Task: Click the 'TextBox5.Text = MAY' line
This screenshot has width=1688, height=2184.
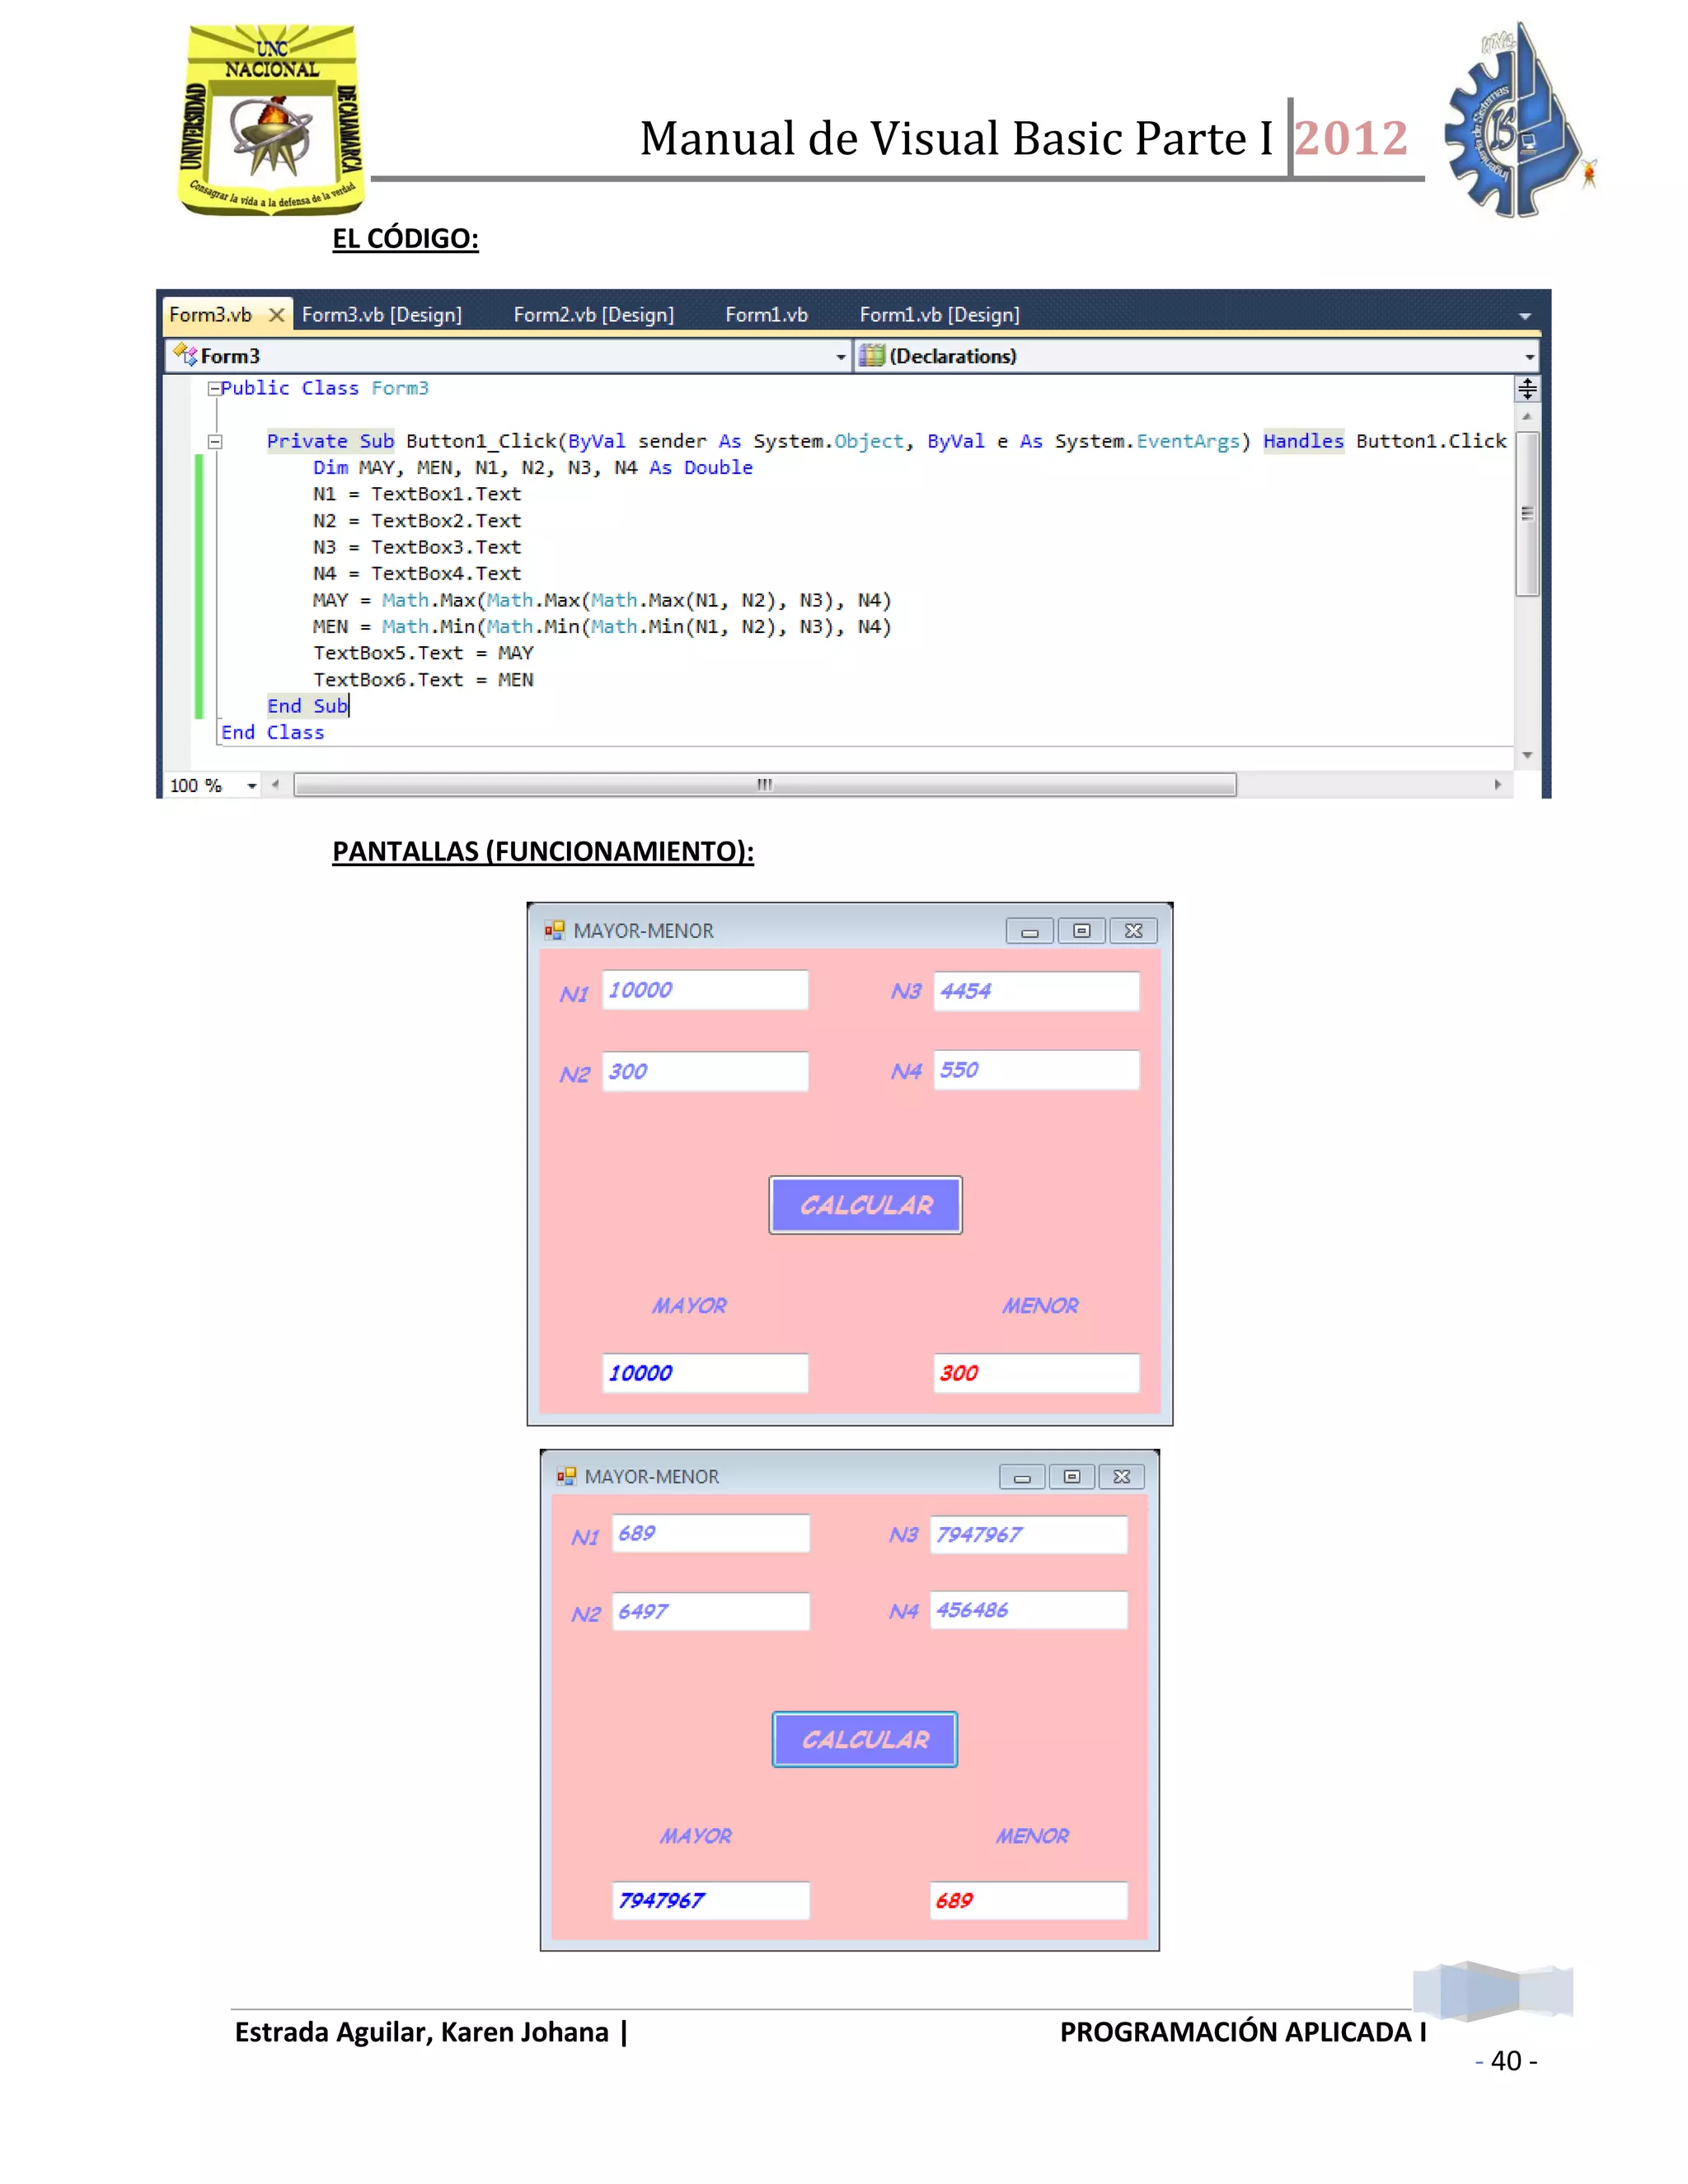Action: pyautogui.click(x=423, y=653)
